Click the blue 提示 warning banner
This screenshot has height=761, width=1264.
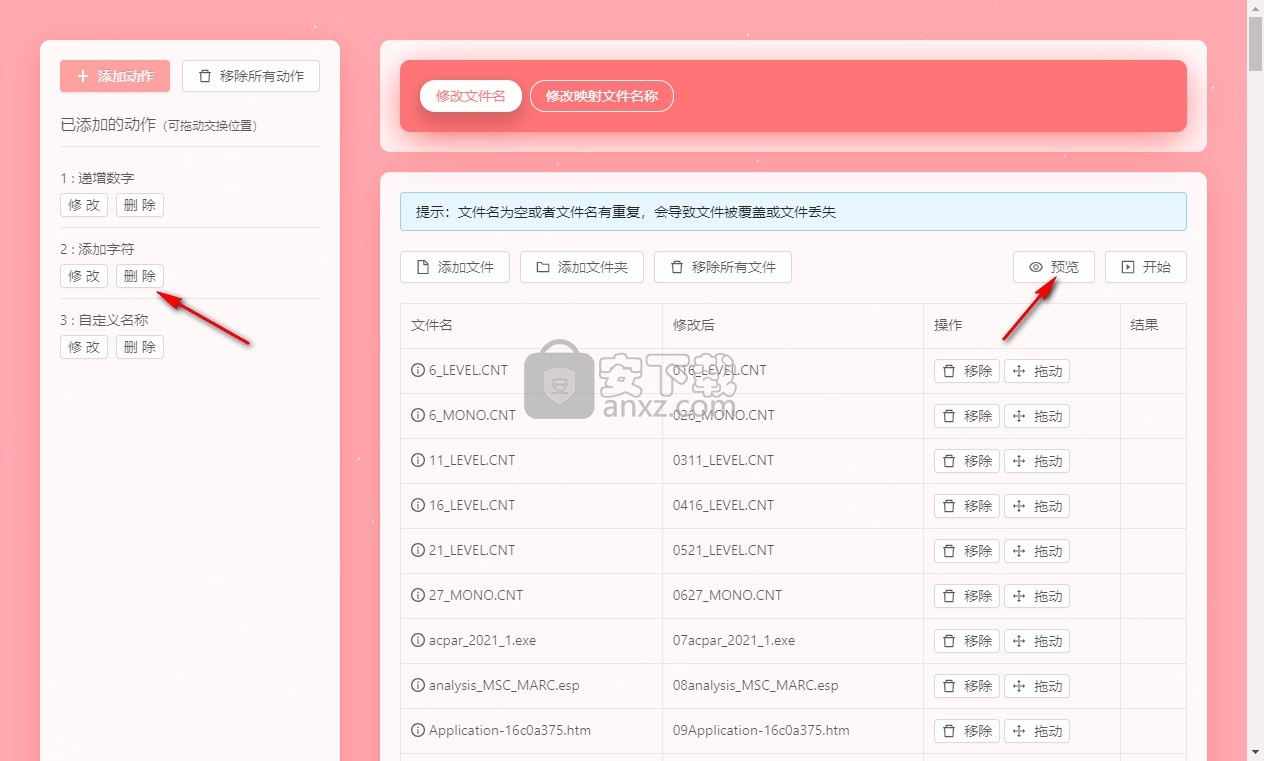(x=793, y=211)
